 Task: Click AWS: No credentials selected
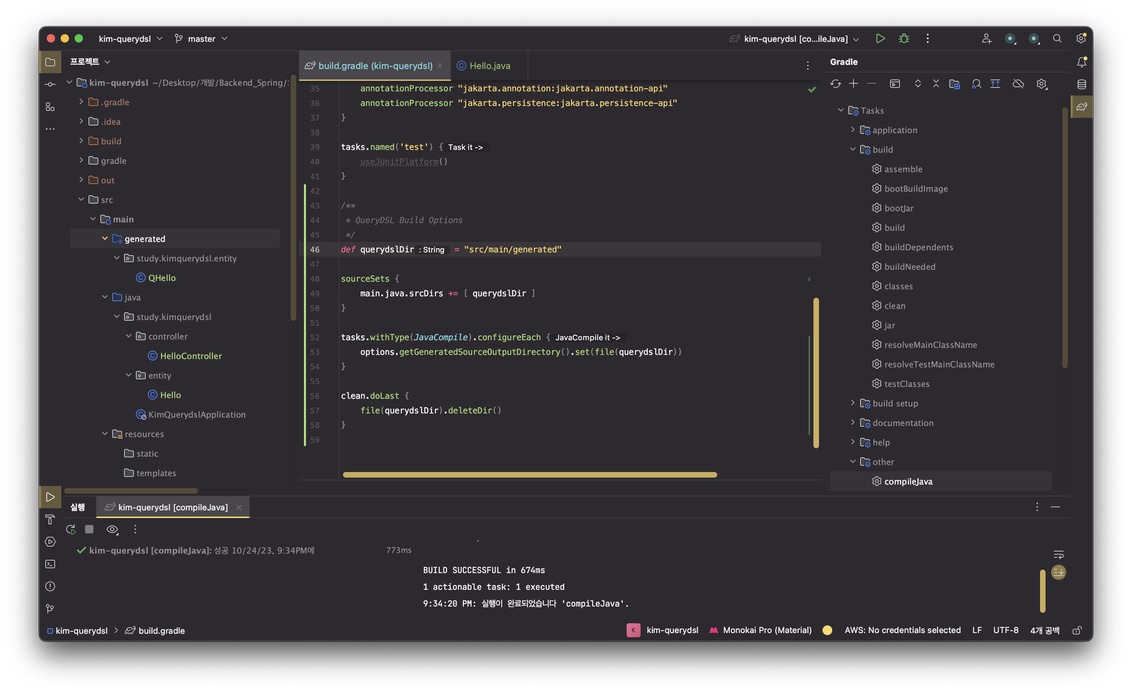(902, 630)
